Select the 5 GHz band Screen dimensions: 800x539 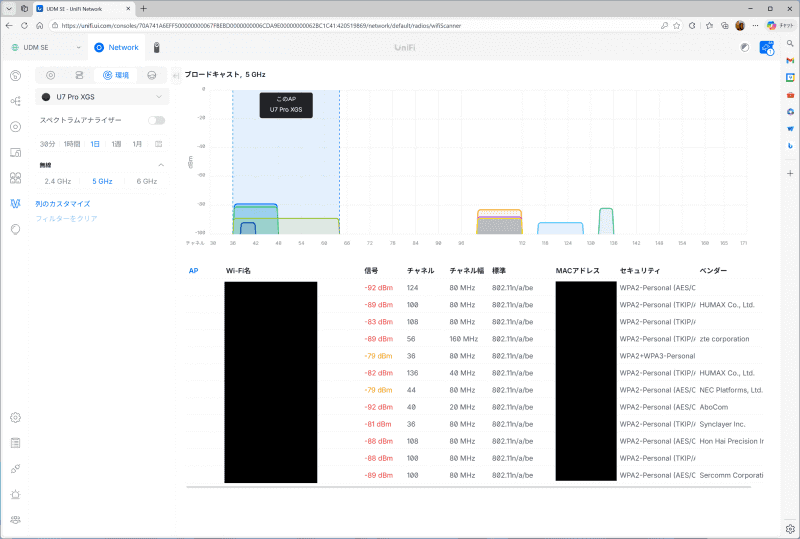(102, 181)
